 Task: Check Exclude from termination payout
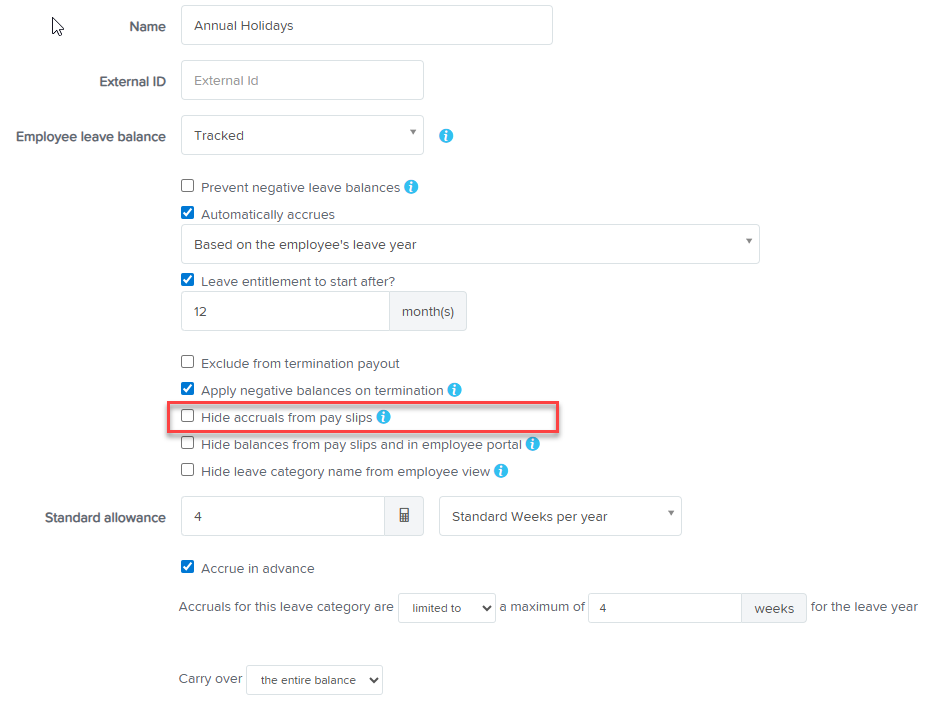pyautogui.click(x=187, y=362)
